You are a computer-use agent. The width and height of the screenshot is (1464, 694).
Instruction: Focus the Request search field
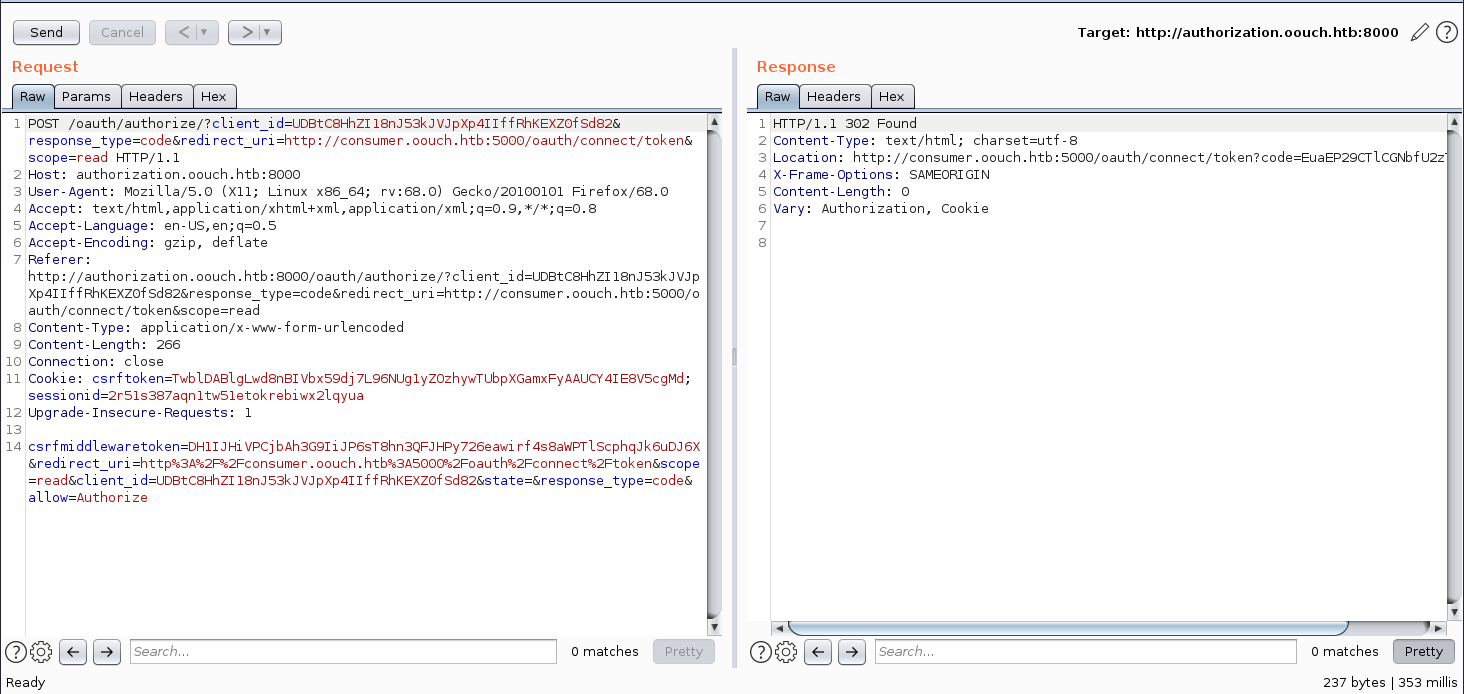[343, 652]
